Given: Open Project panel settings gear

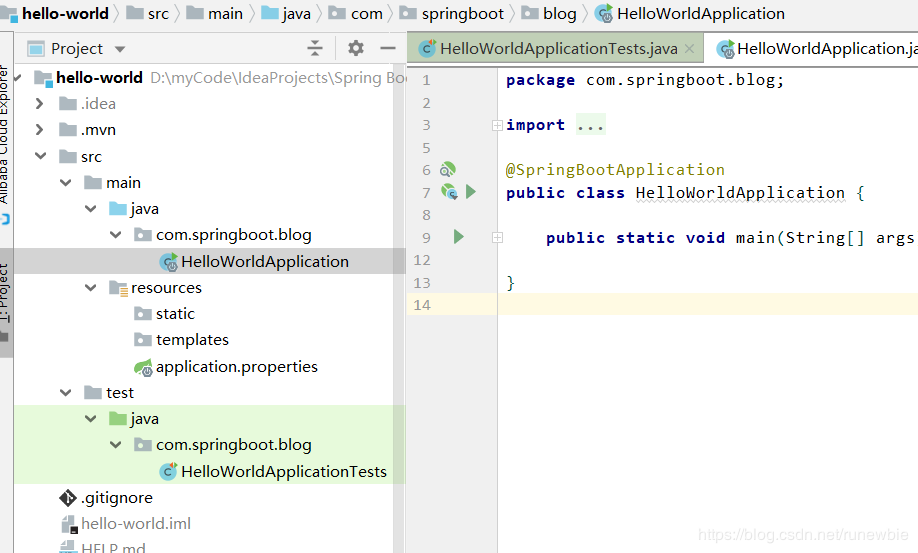Looking at the screenshot, I should [x=355, y=48].
